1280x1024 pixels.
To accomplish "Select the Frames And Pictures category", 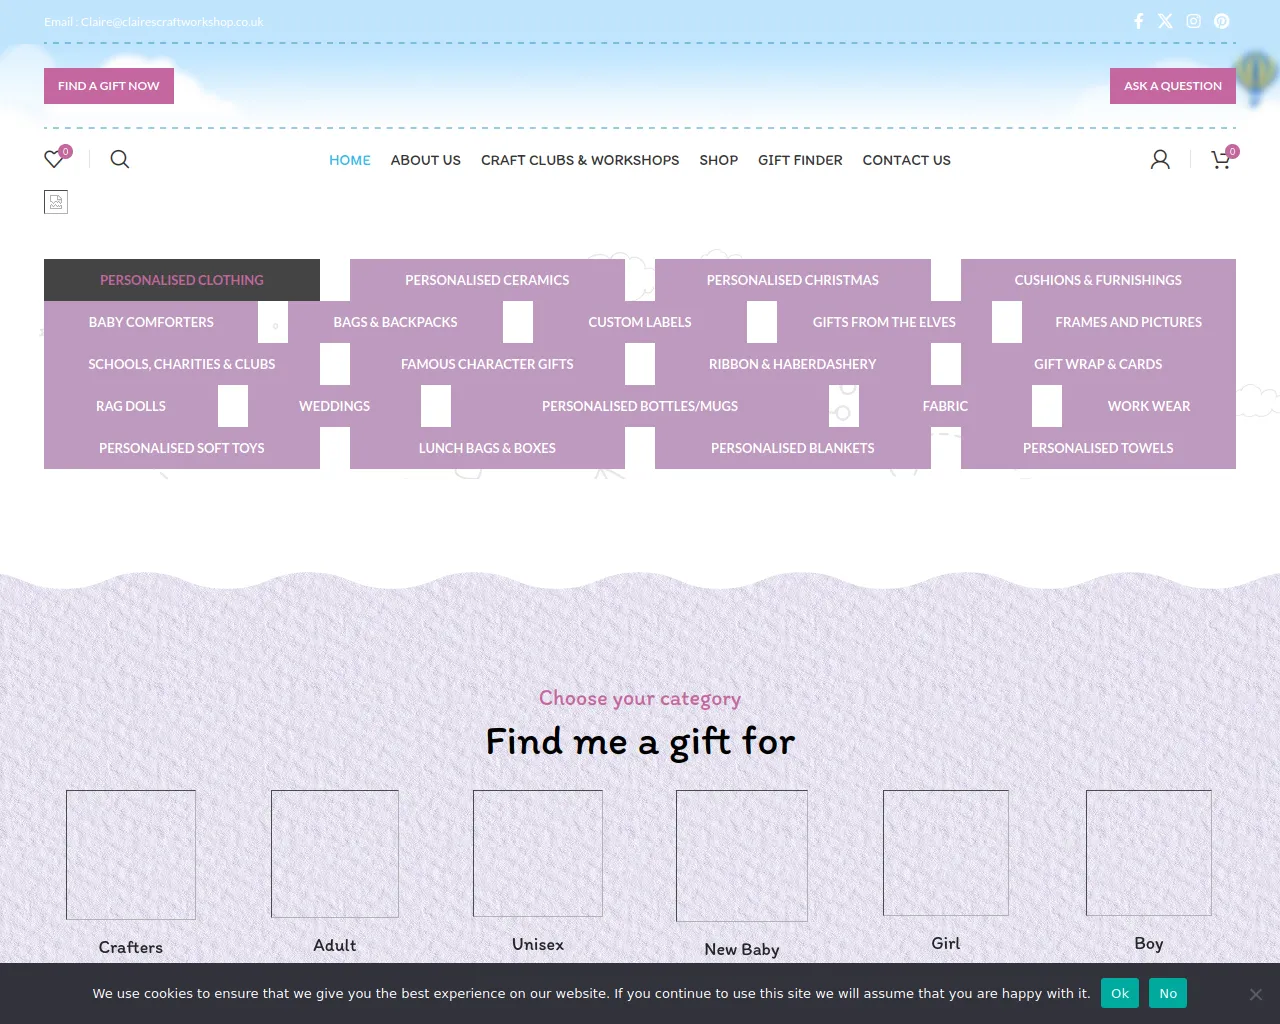I will coord(1129,322).
